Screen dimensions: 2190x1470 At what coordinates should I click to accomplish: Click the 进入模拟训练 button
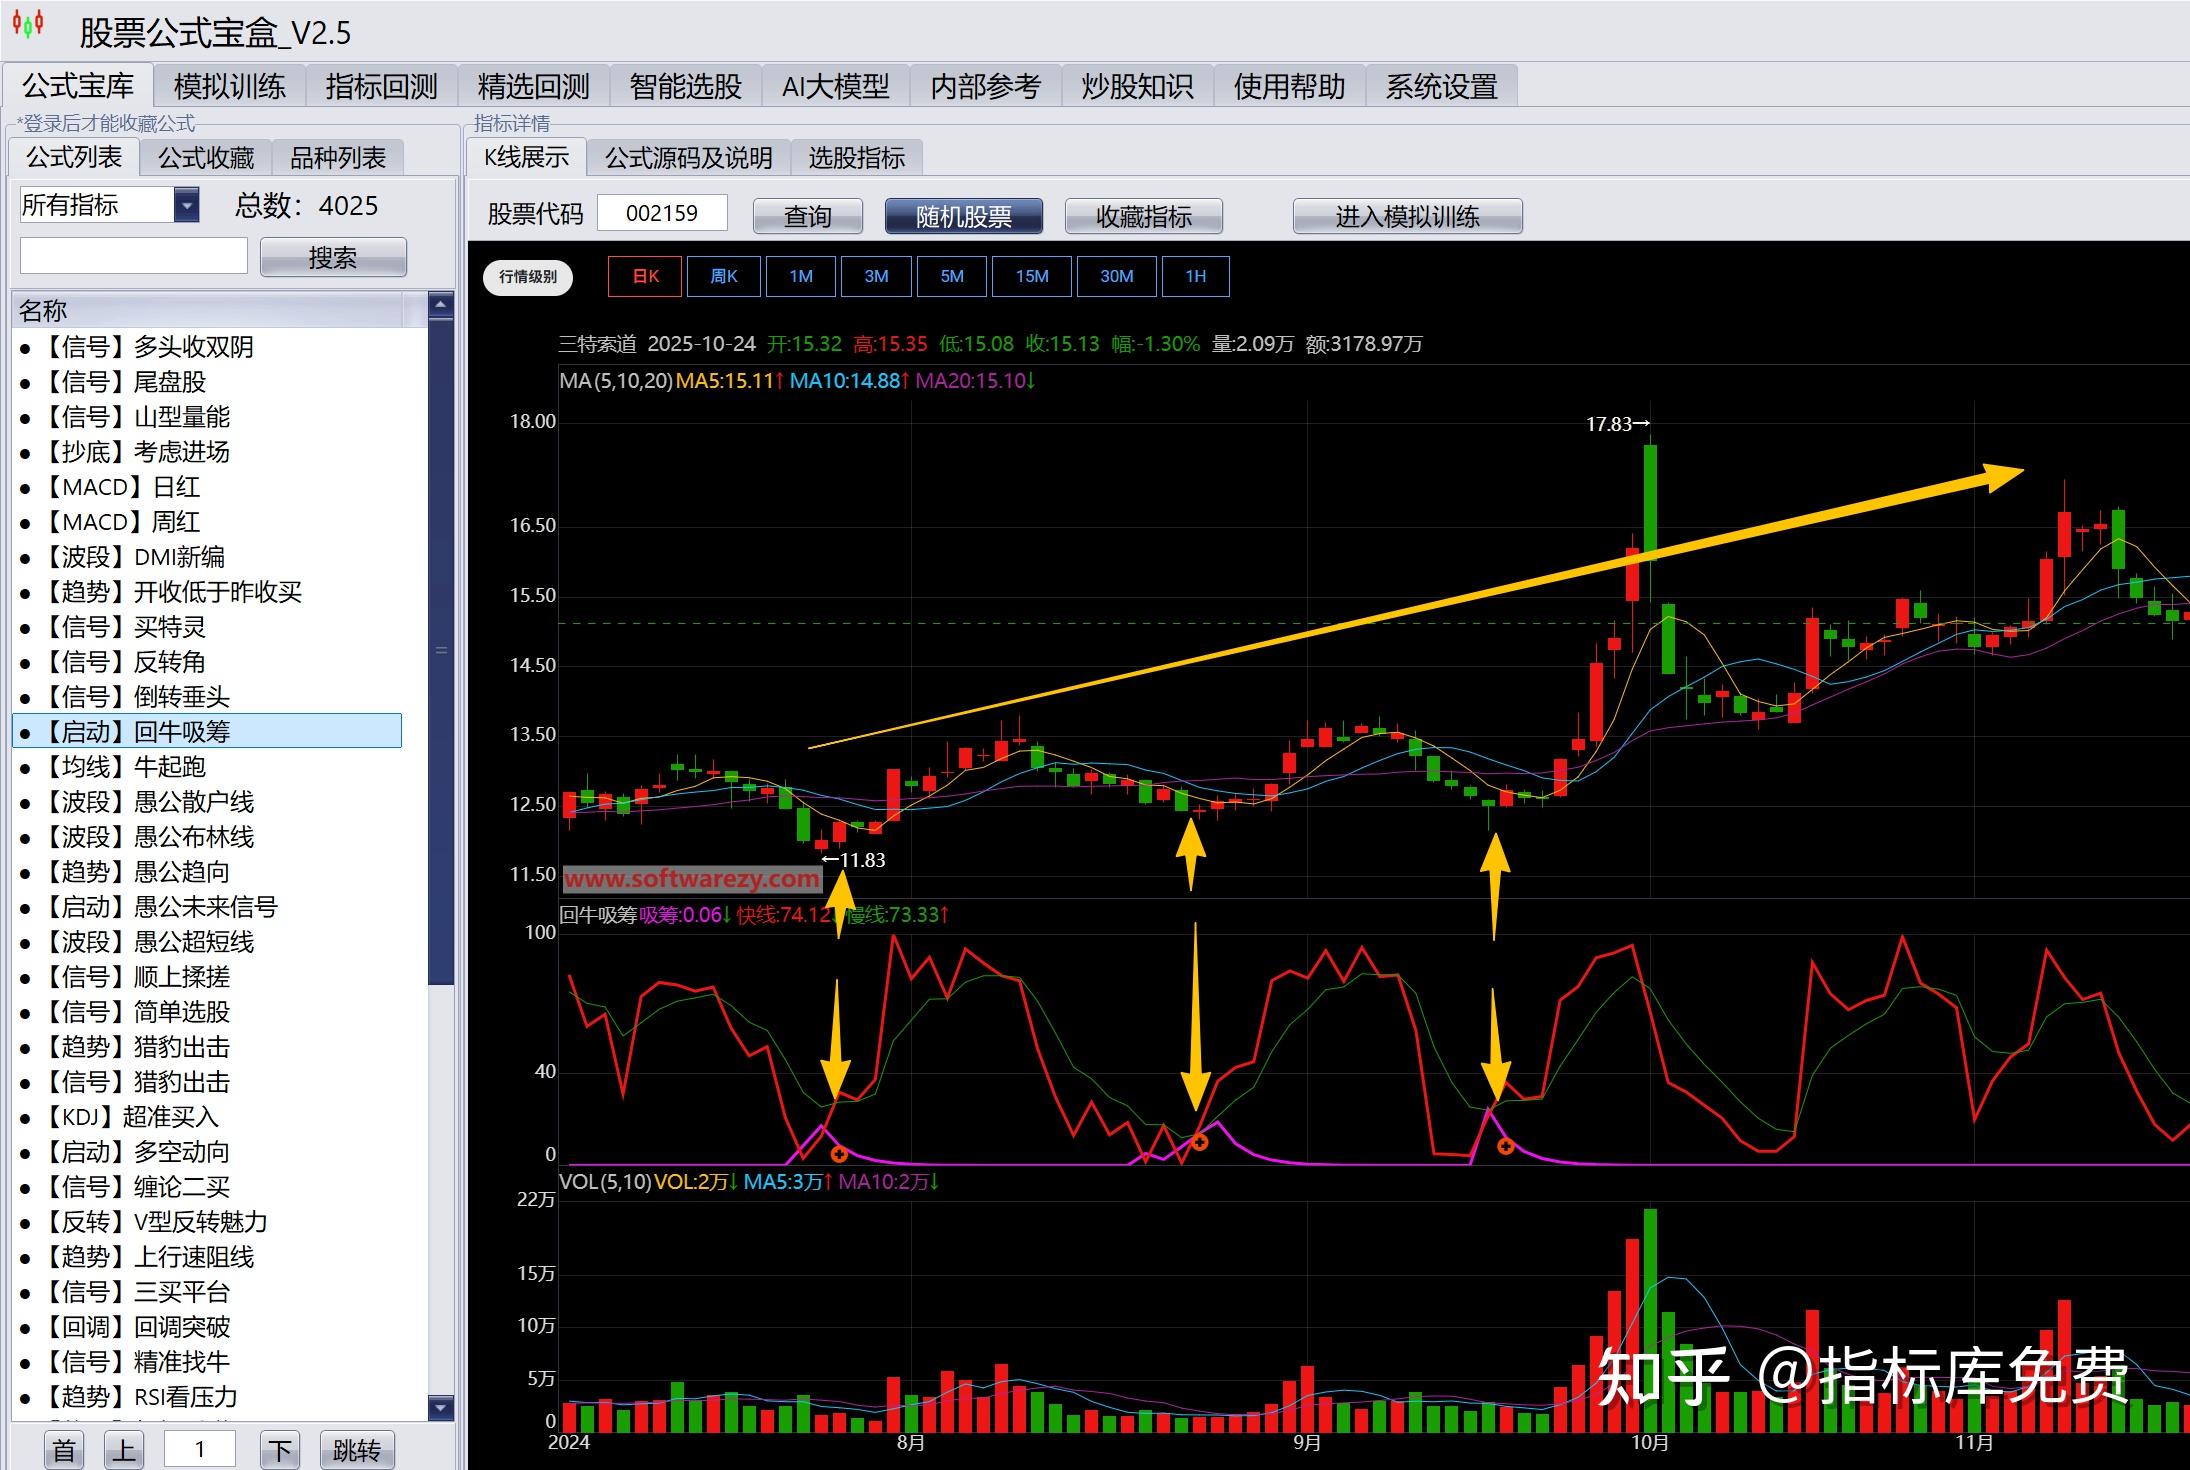pos(1407,217)
